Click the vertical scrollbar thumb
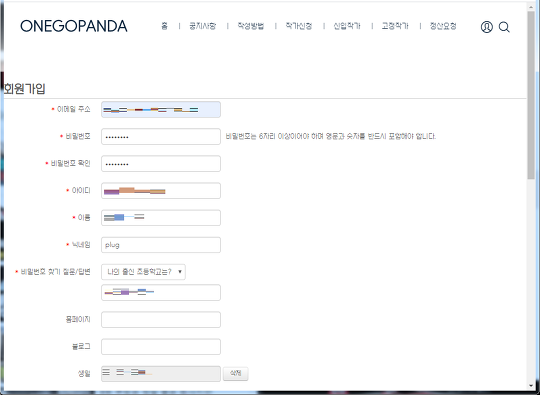 tap(531, 95)
